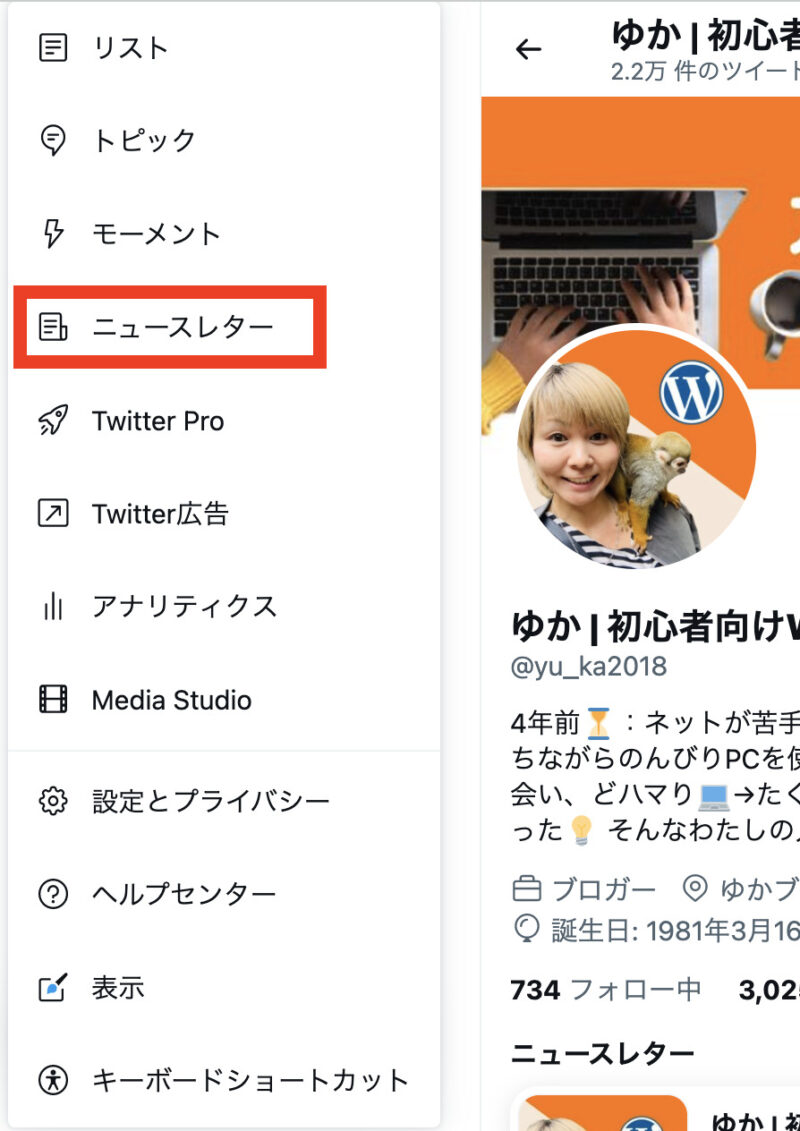Click the keyboard shortcuts accessibility icon
The width and height of the screenshot is (800, 1131).
point(53,1081)
